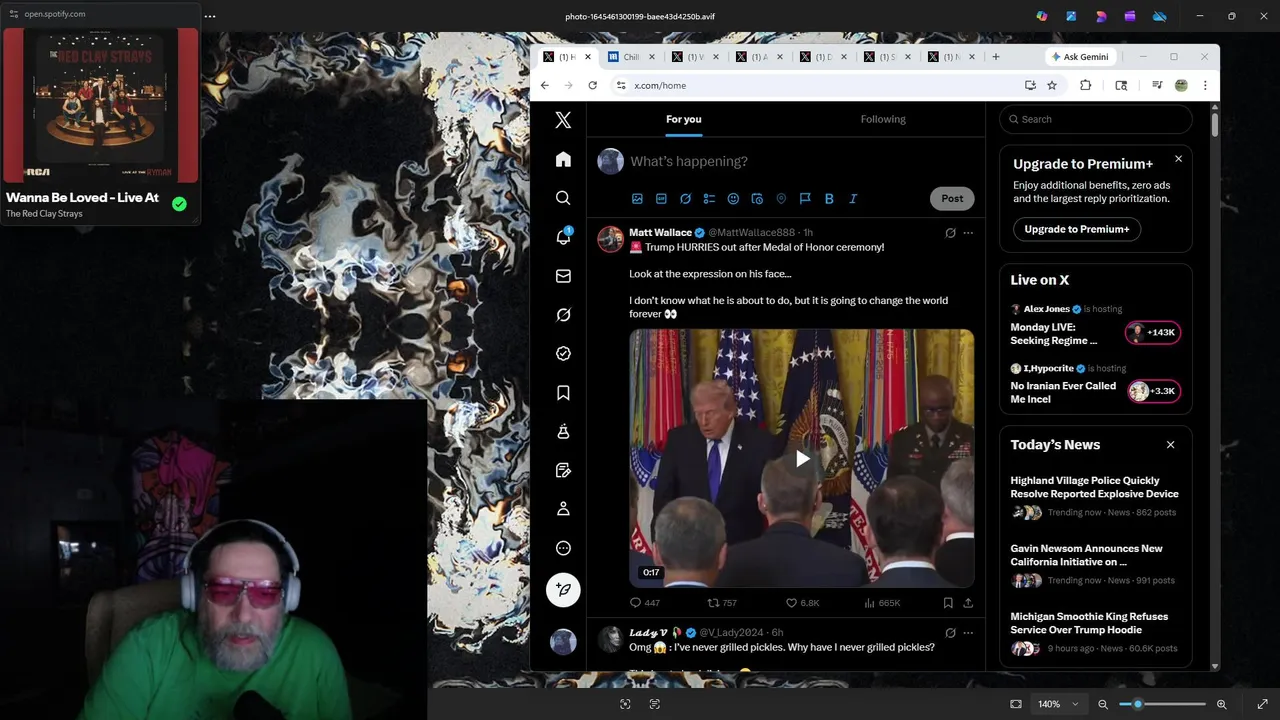Play the Trump ceremony video

tap(802, 459)
